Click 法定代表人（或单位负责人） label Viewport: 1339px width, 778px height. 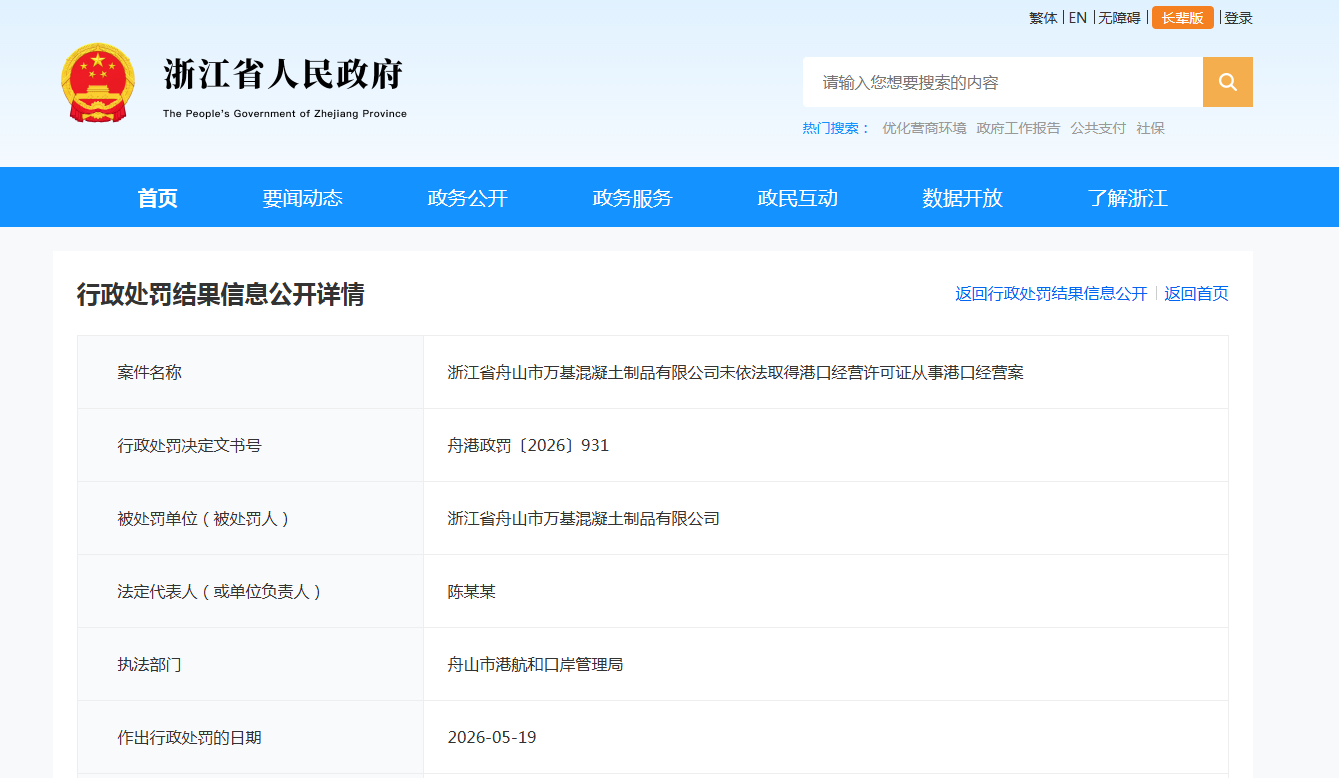219,592
